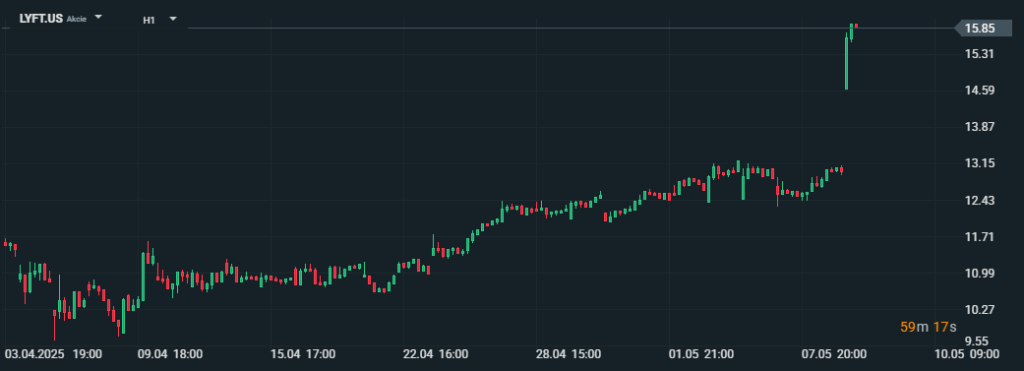
Task: Click the 15.31 price axis label
Action: 980,54
